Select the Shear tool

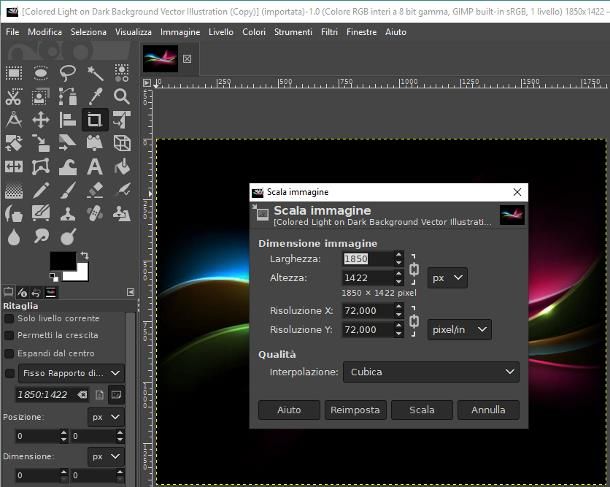coord(68,143)
